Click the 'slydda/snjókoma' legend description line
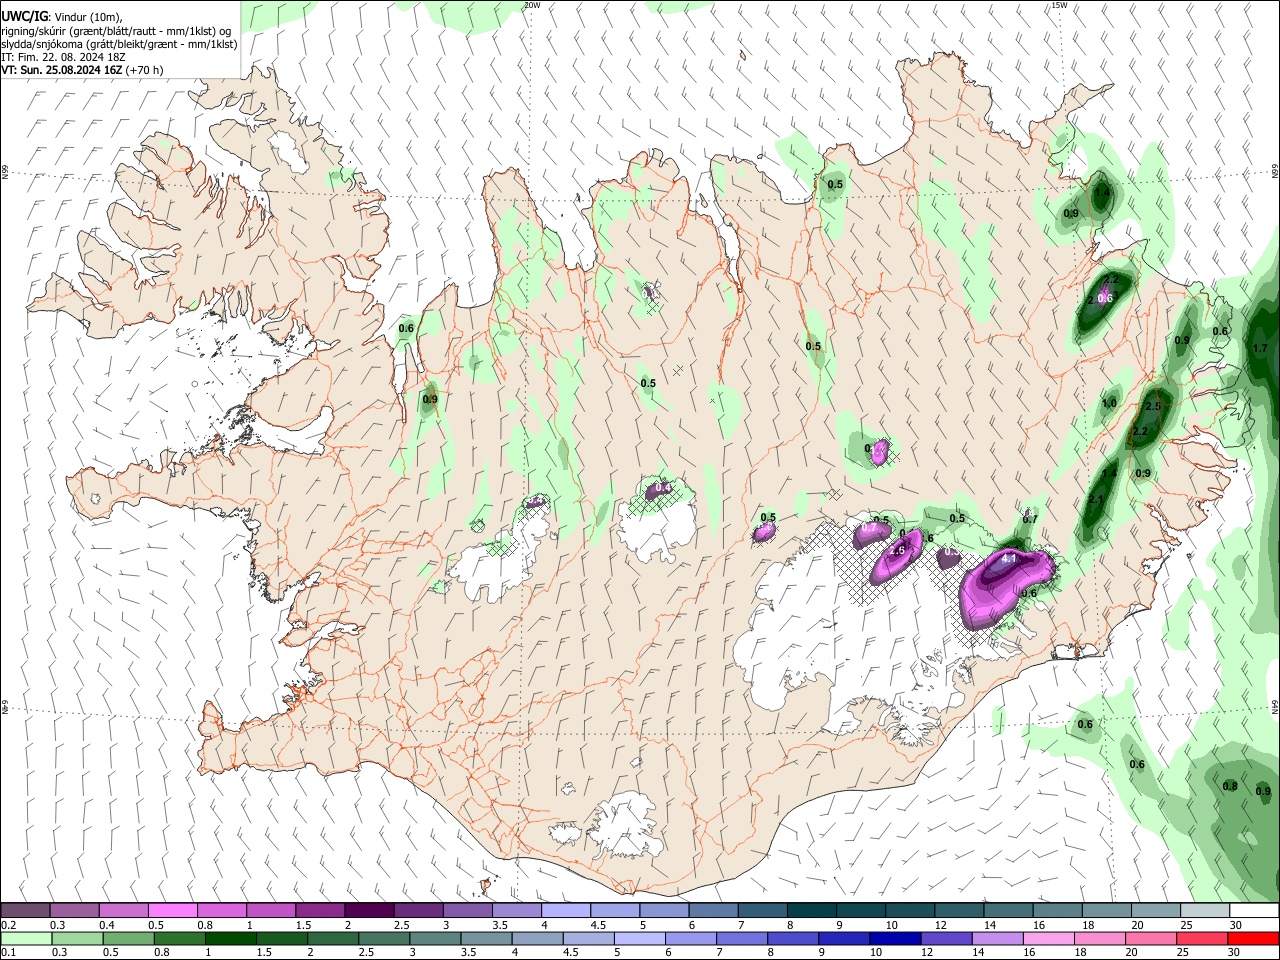This screenshot has height=960, width=1280. point(119,44)
